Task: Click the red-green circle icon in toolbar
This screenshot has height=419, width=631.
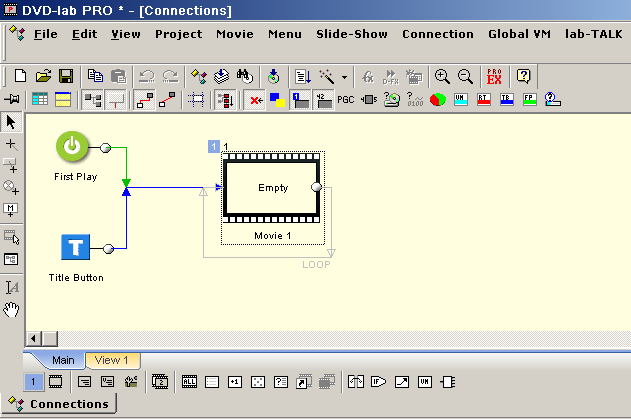Action: [438, 99]
